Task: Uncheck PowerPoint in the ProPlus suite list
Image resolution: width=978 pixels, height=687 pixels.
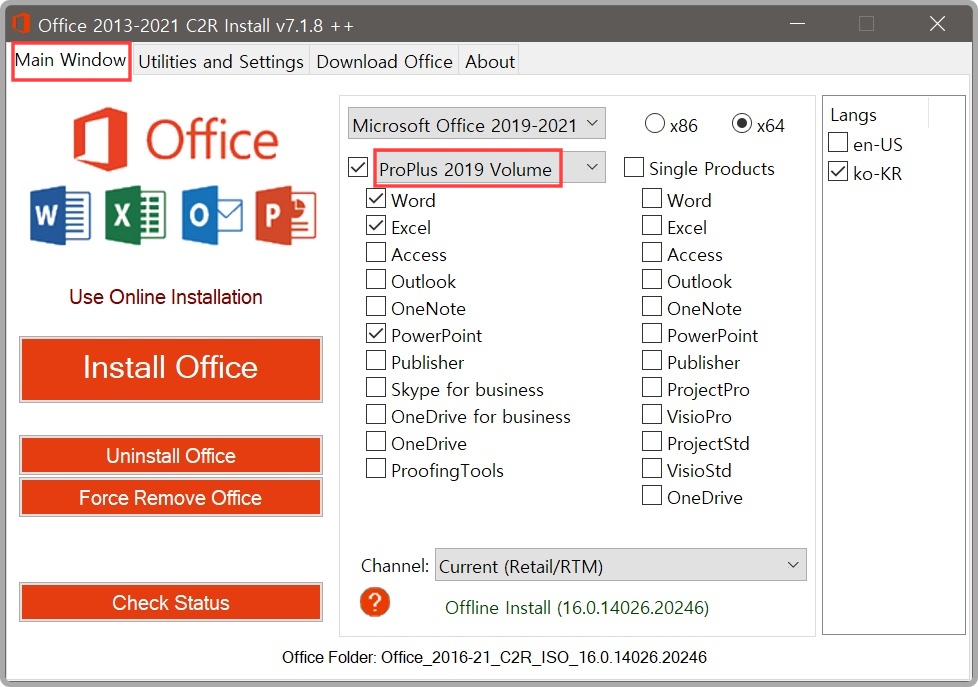Action: coord(375,334)
